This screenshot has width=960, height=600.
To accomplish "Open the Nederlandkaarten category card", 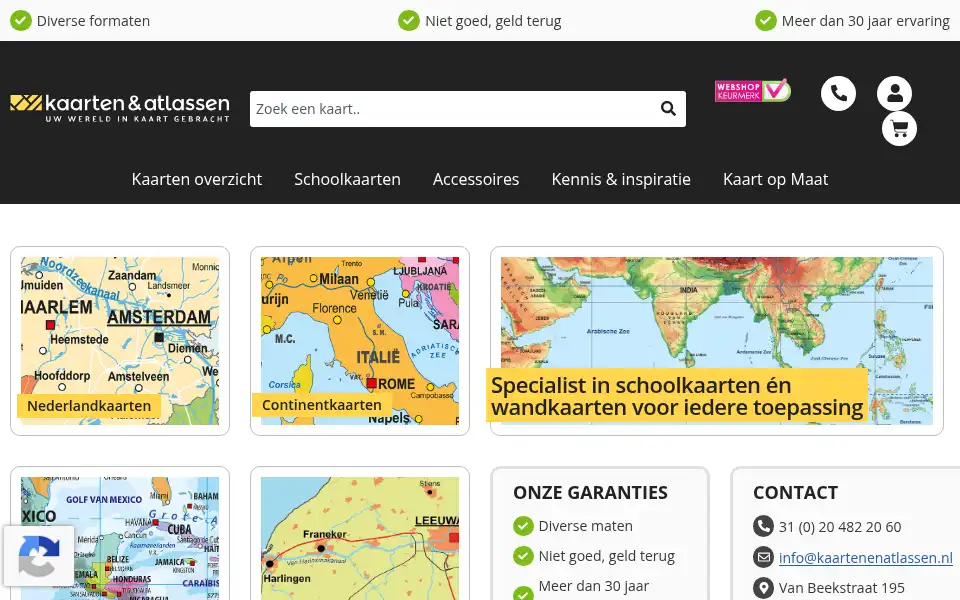I will 120,341.
